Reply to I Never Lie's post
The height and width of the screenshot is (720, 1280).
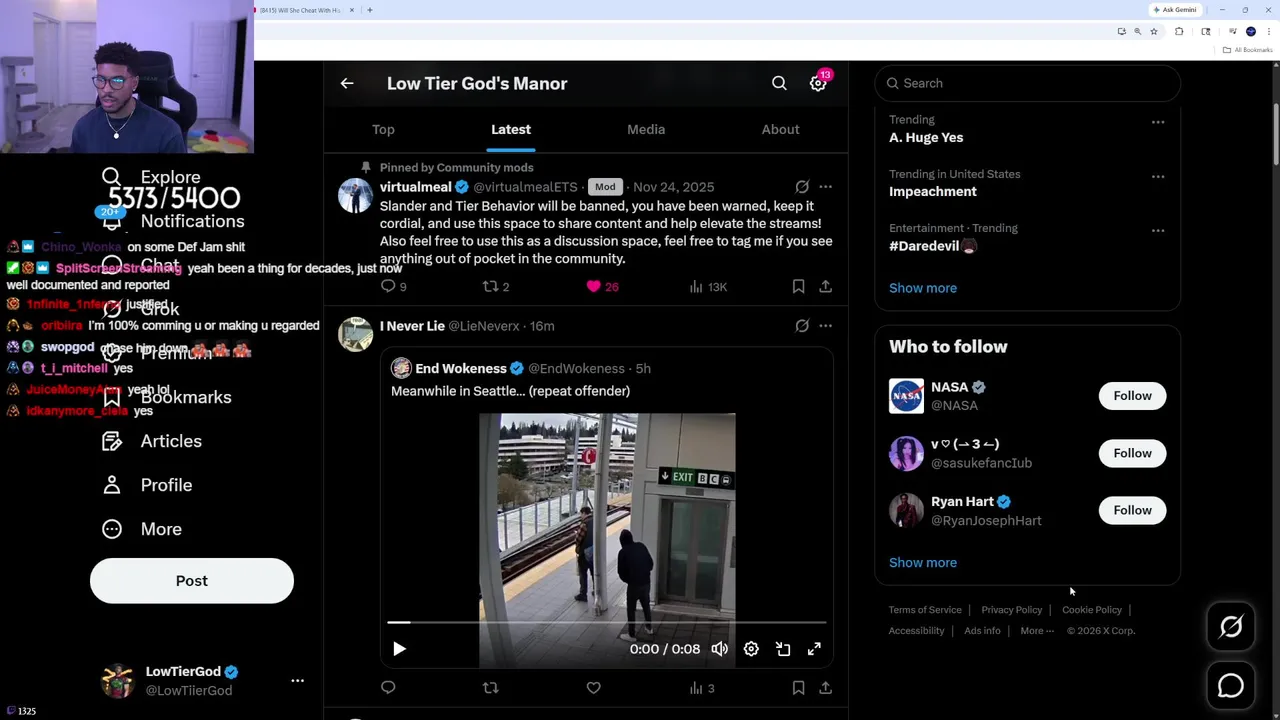tap(388, 688)
